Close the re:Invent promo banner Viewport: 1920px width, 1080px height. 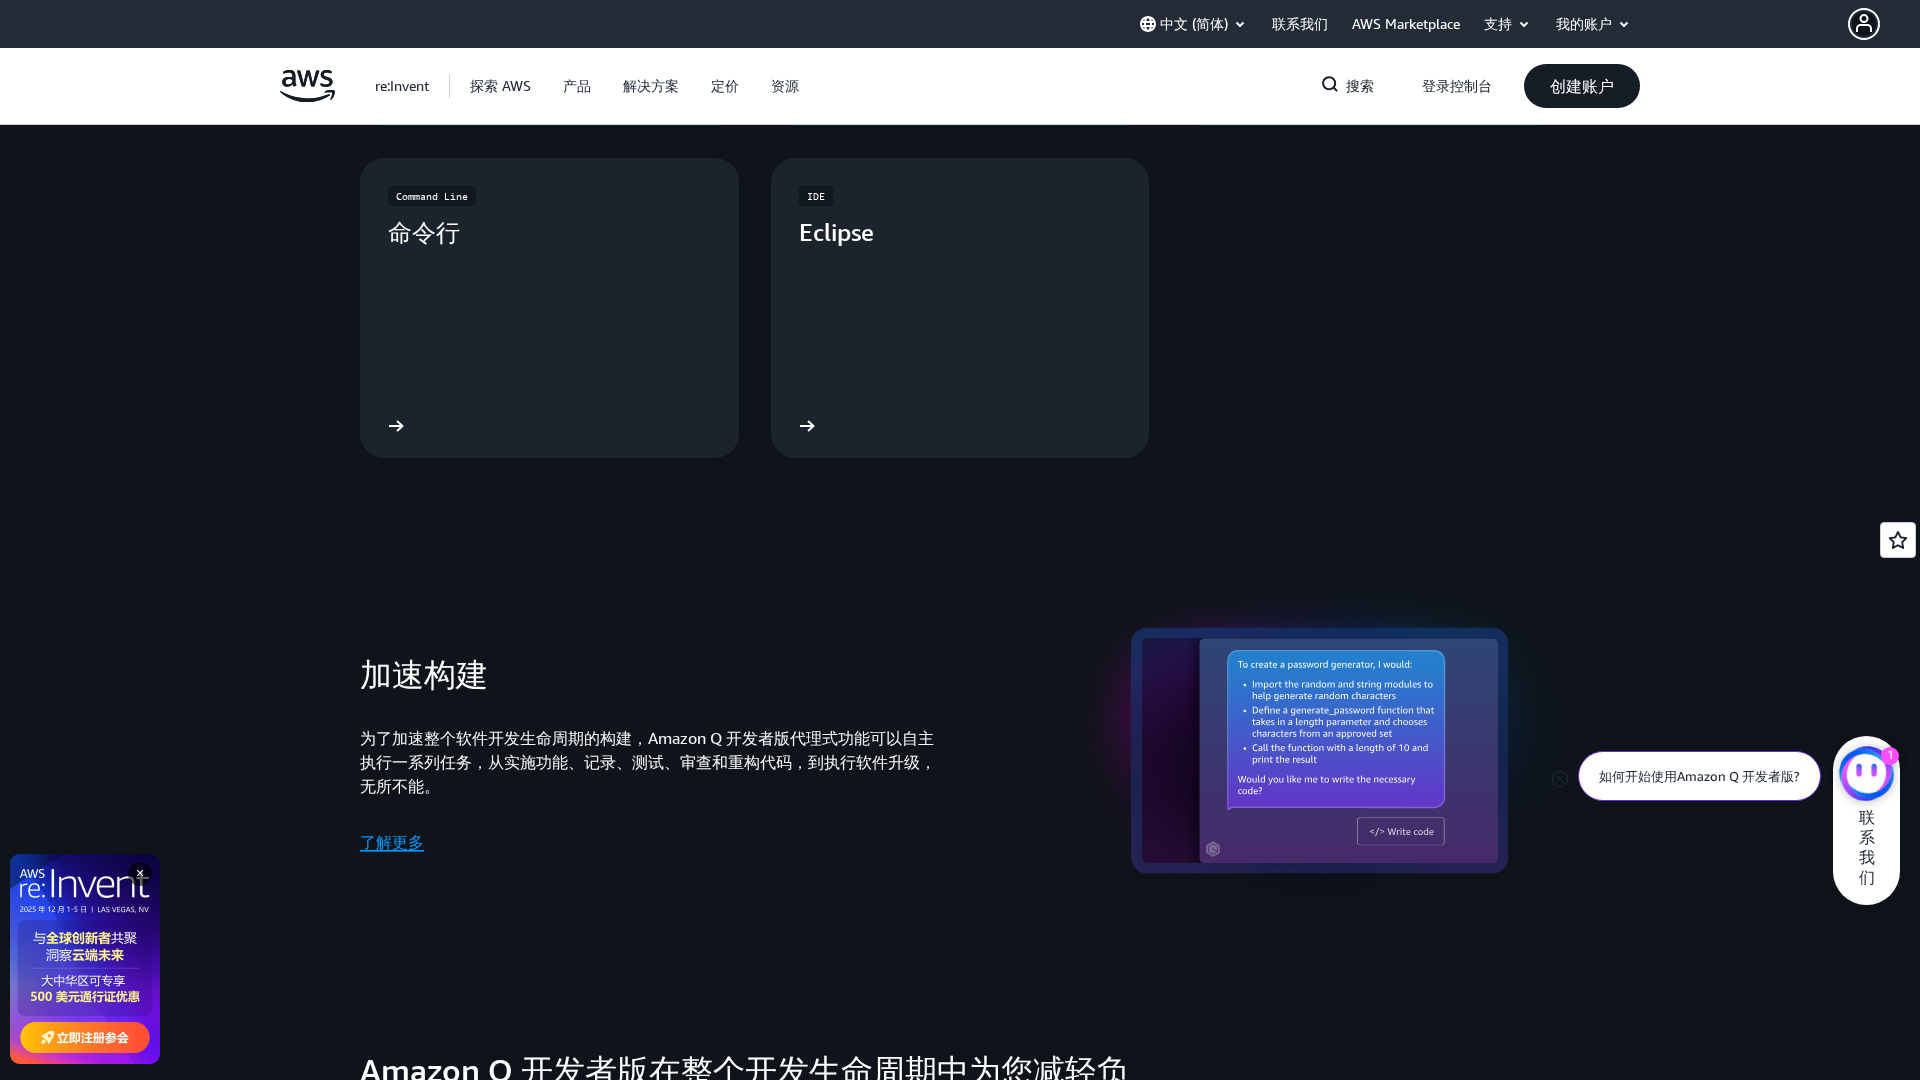pos(140,873)
